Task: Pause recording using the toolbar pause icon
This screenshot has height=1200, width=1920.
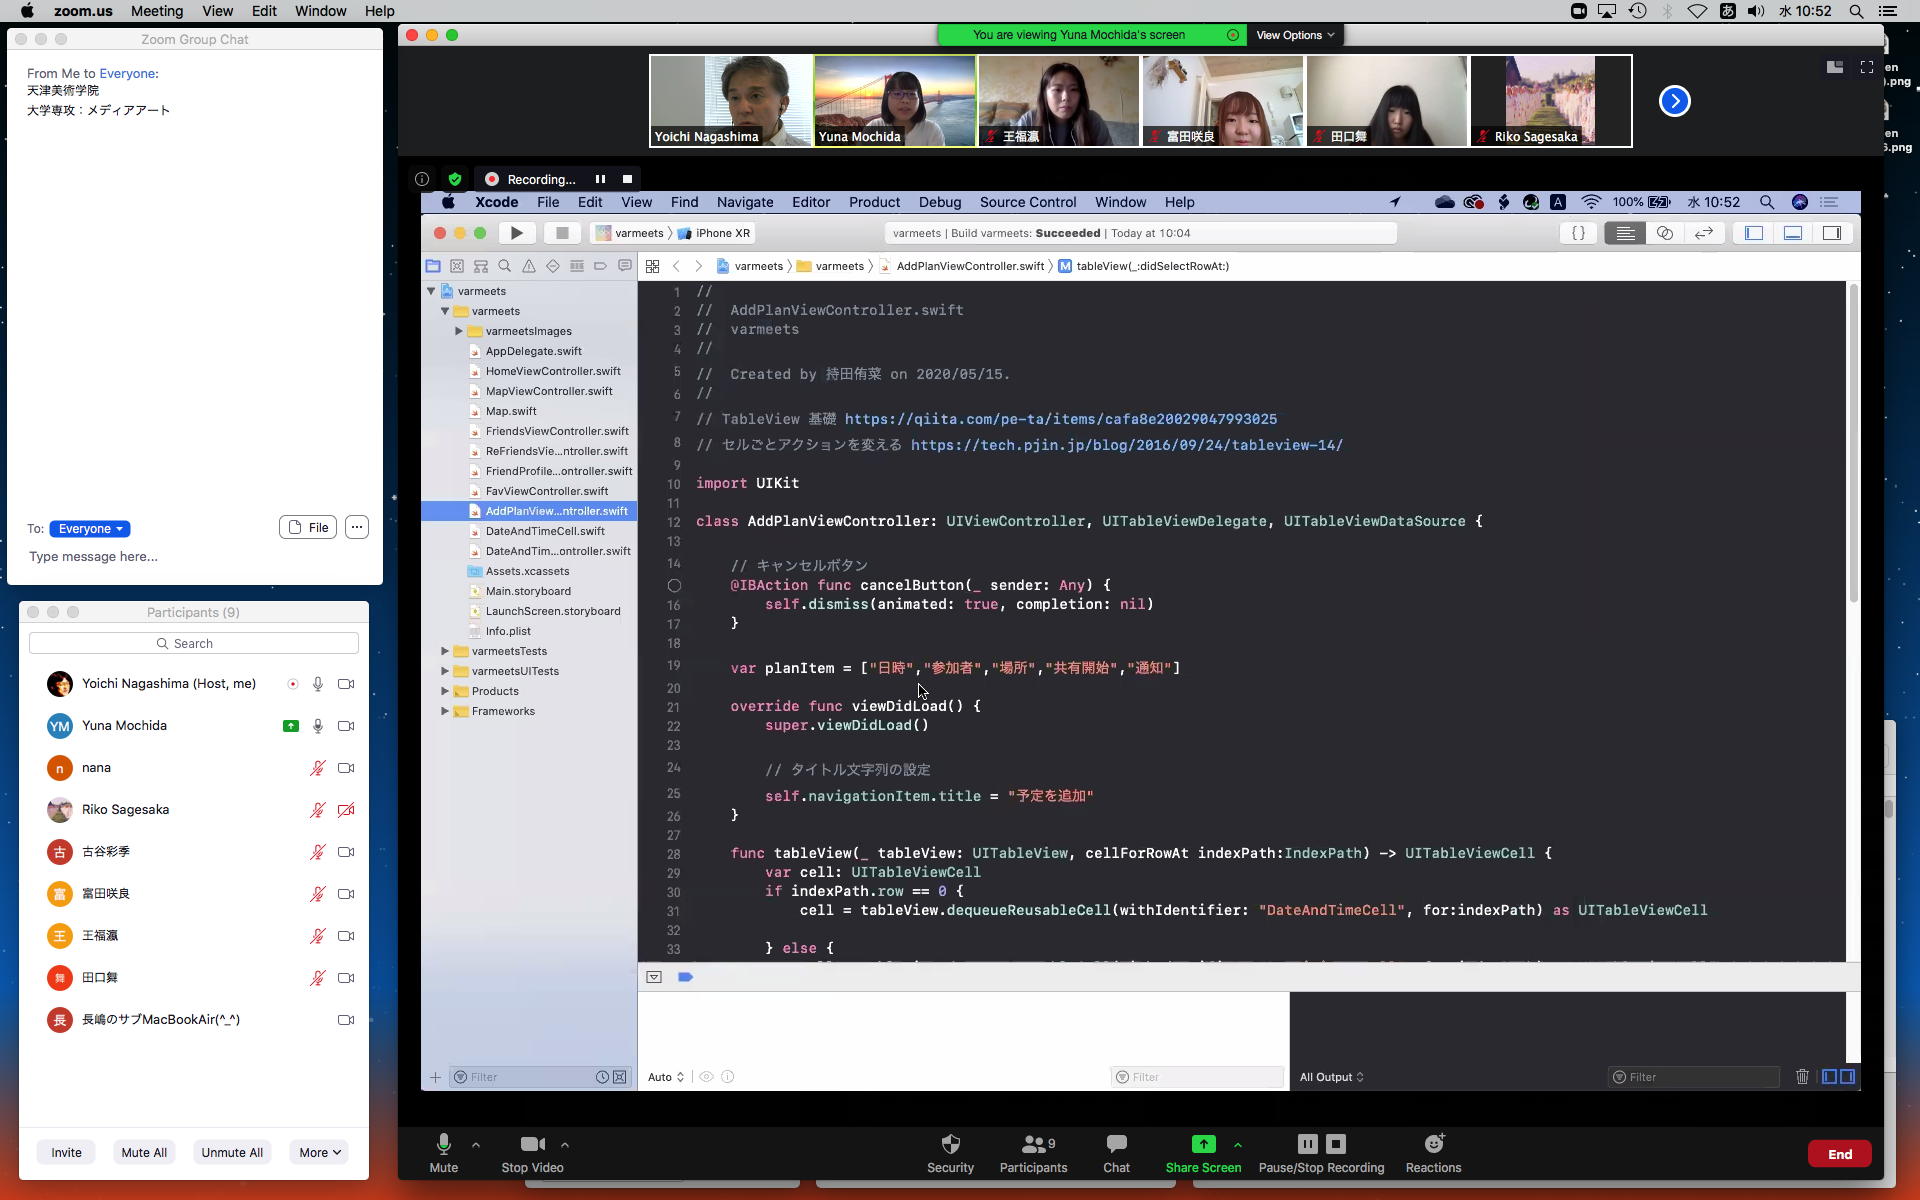Action: (x=1307, y=1144)
